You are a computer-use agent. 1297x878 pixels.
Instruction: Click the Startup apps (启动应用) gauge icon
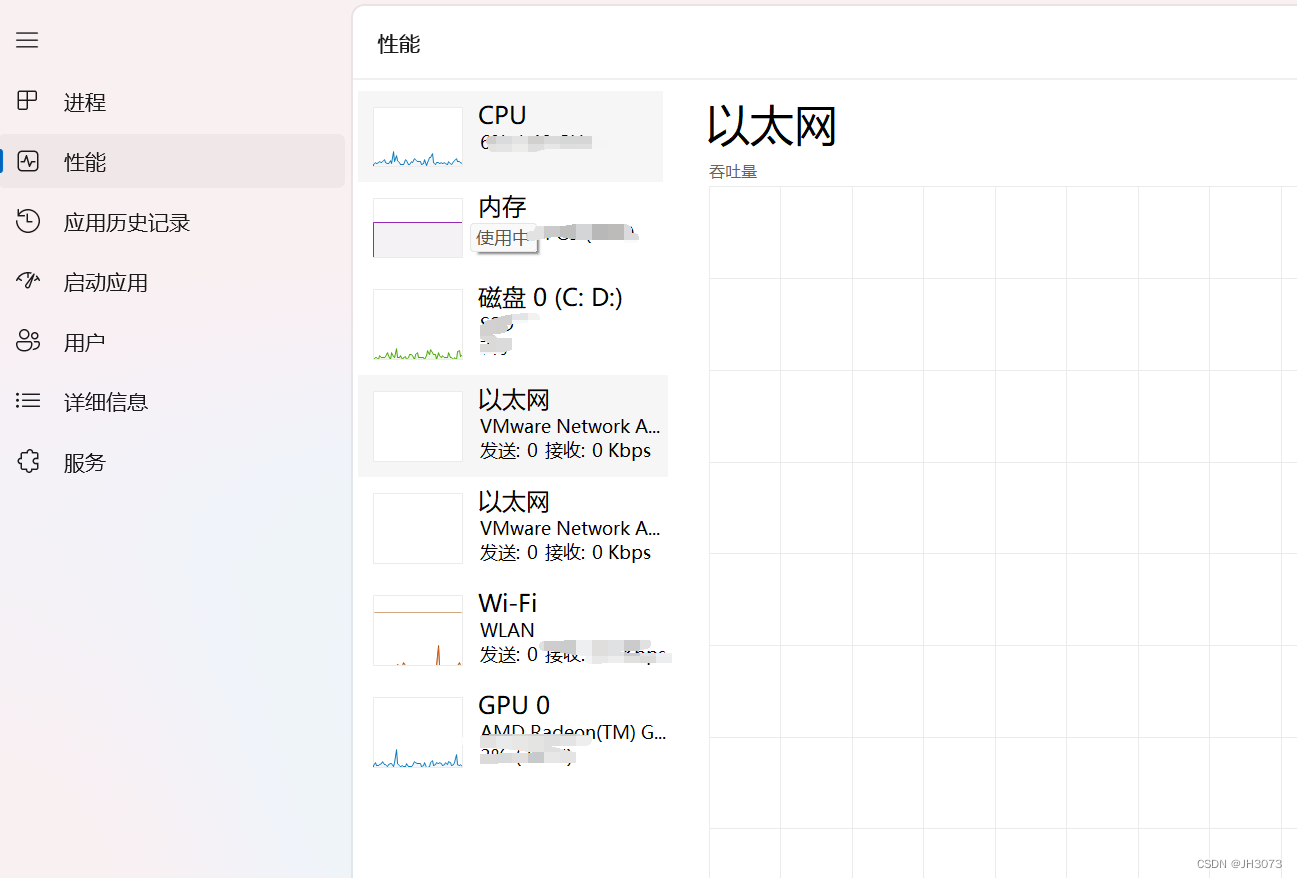[x=28, y=281]
